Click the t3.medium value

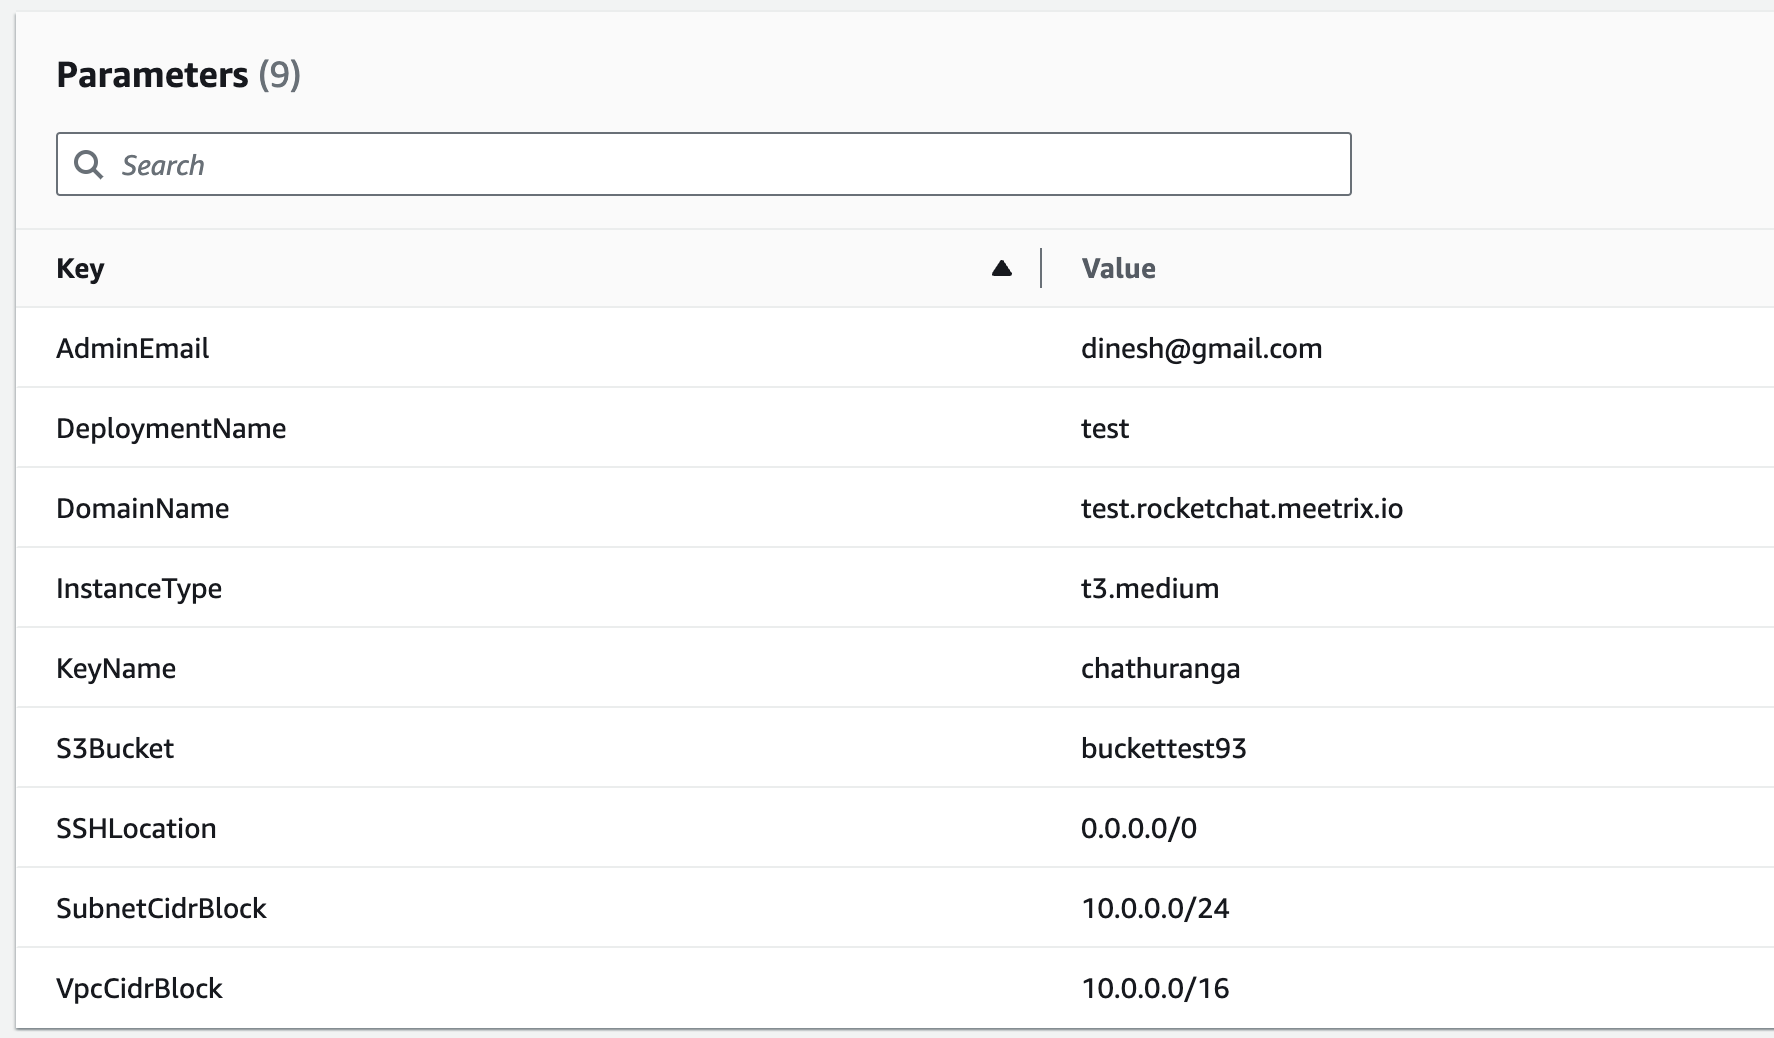click(x=1149, y=588)
